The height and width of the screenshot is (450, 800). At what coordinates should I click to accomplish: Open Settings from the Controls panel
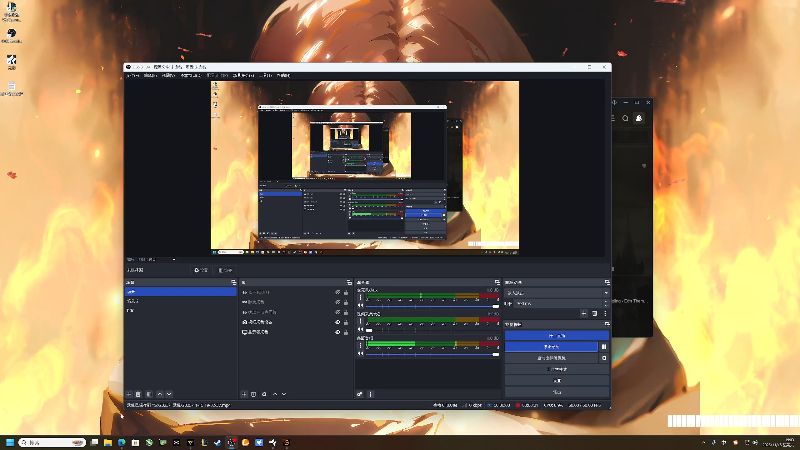pyautogui.click(x=557, y=381)
